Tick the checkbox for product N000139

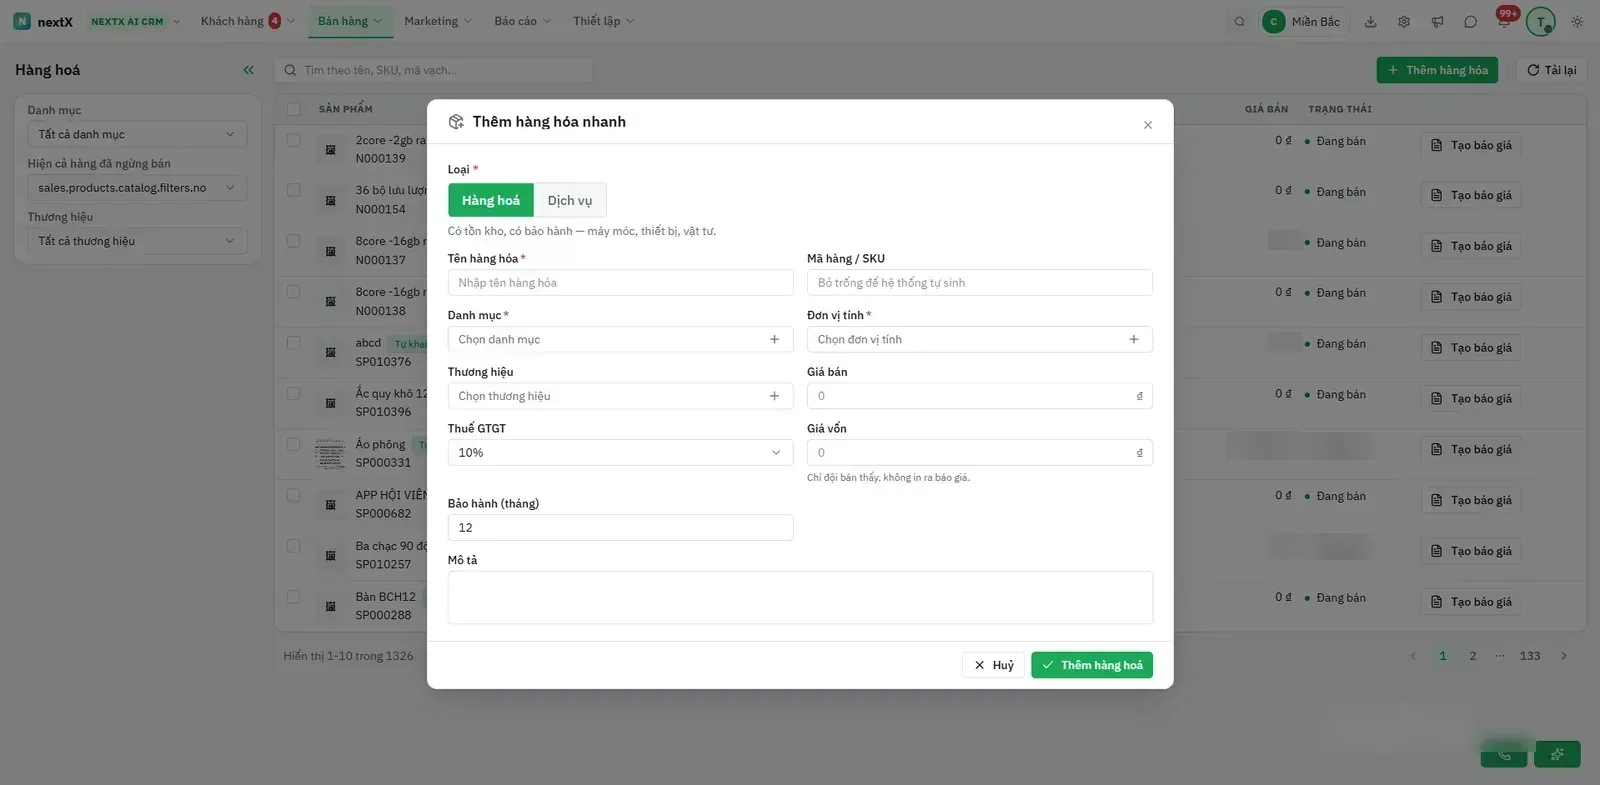pos(293,140)
